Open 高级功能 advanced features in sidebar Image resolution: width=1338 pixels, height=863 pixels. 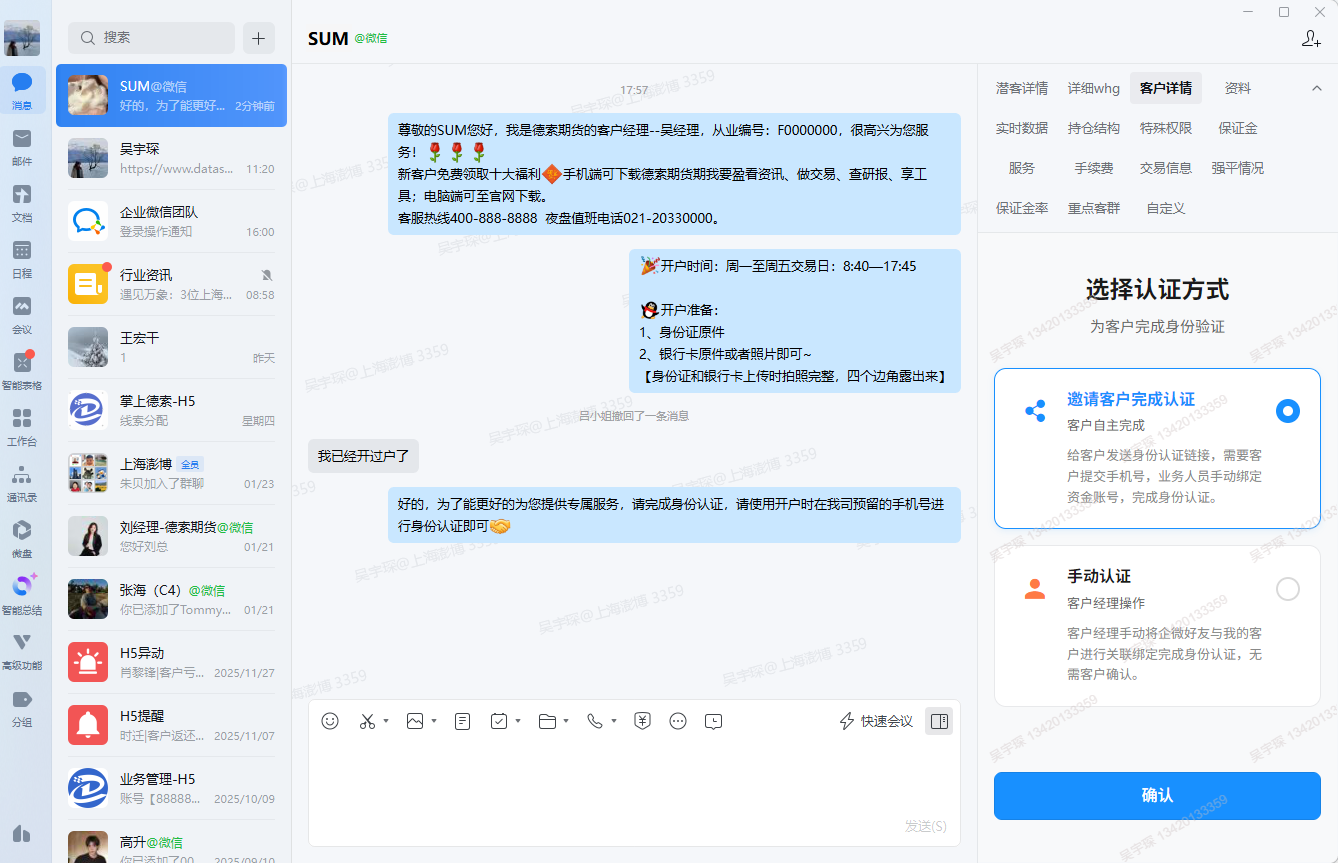click(x=22, y=651)
